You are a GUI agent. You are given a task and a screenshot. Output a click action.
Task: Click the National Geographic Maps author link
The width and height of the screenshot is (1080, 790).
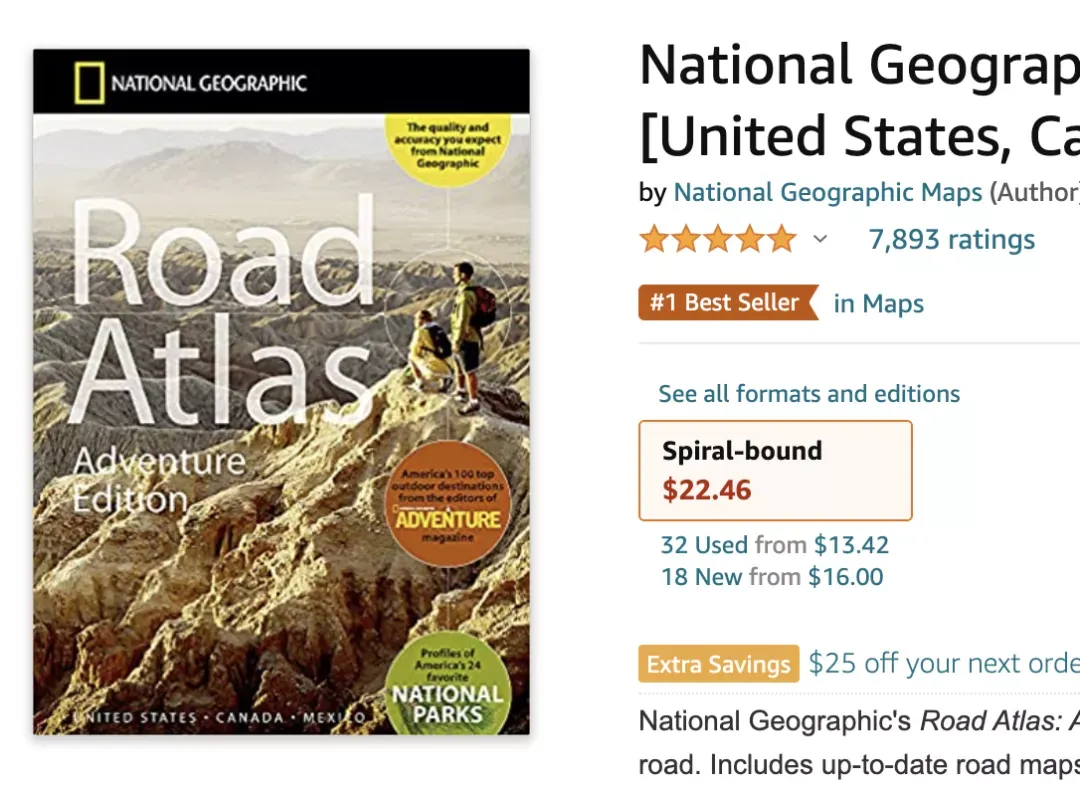point(827,192)
